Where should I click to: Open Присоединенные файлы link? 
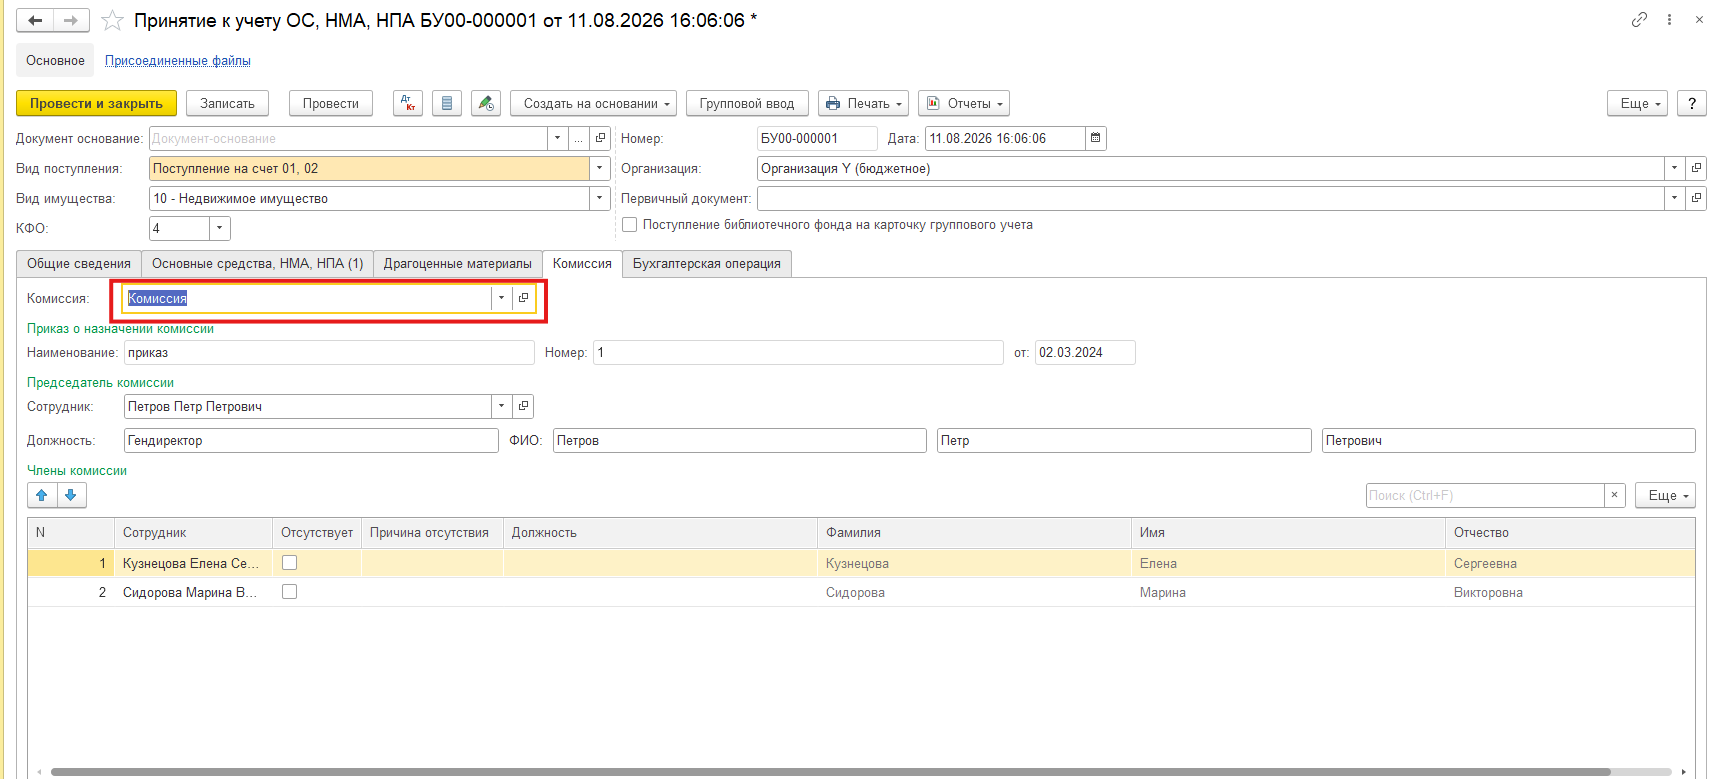tap(178, 61)
